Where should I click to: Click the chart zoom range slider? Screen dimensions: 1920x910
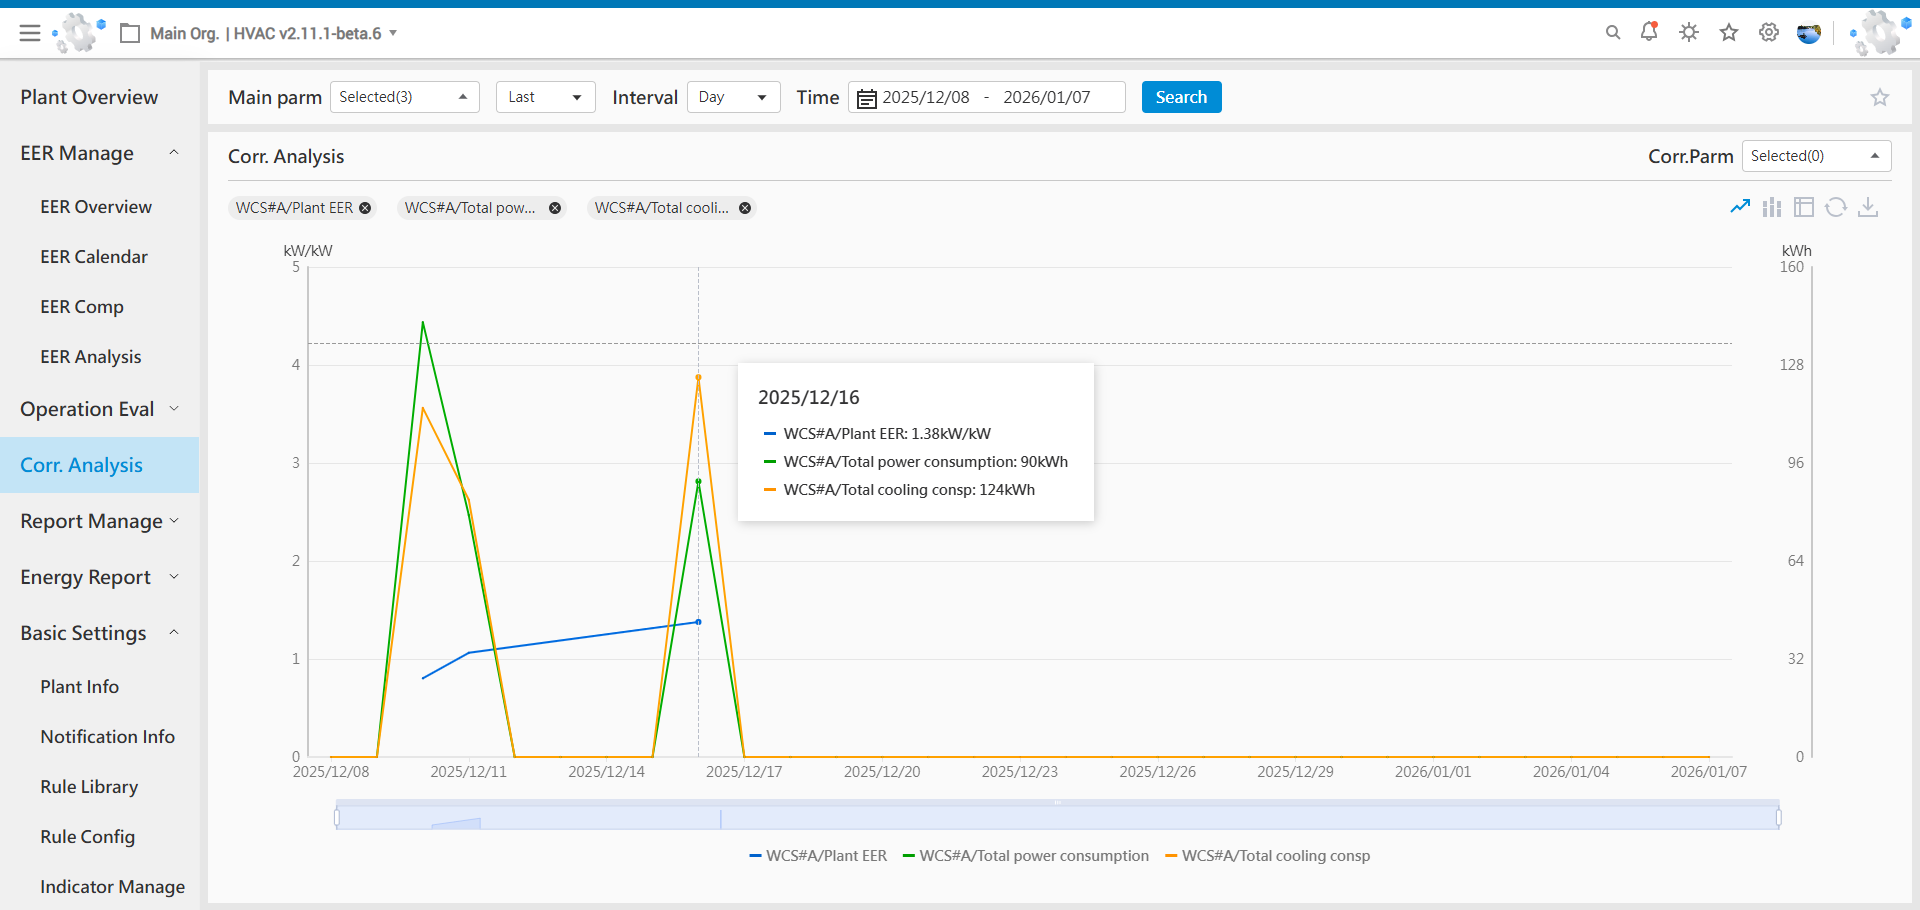point(1057,817)
